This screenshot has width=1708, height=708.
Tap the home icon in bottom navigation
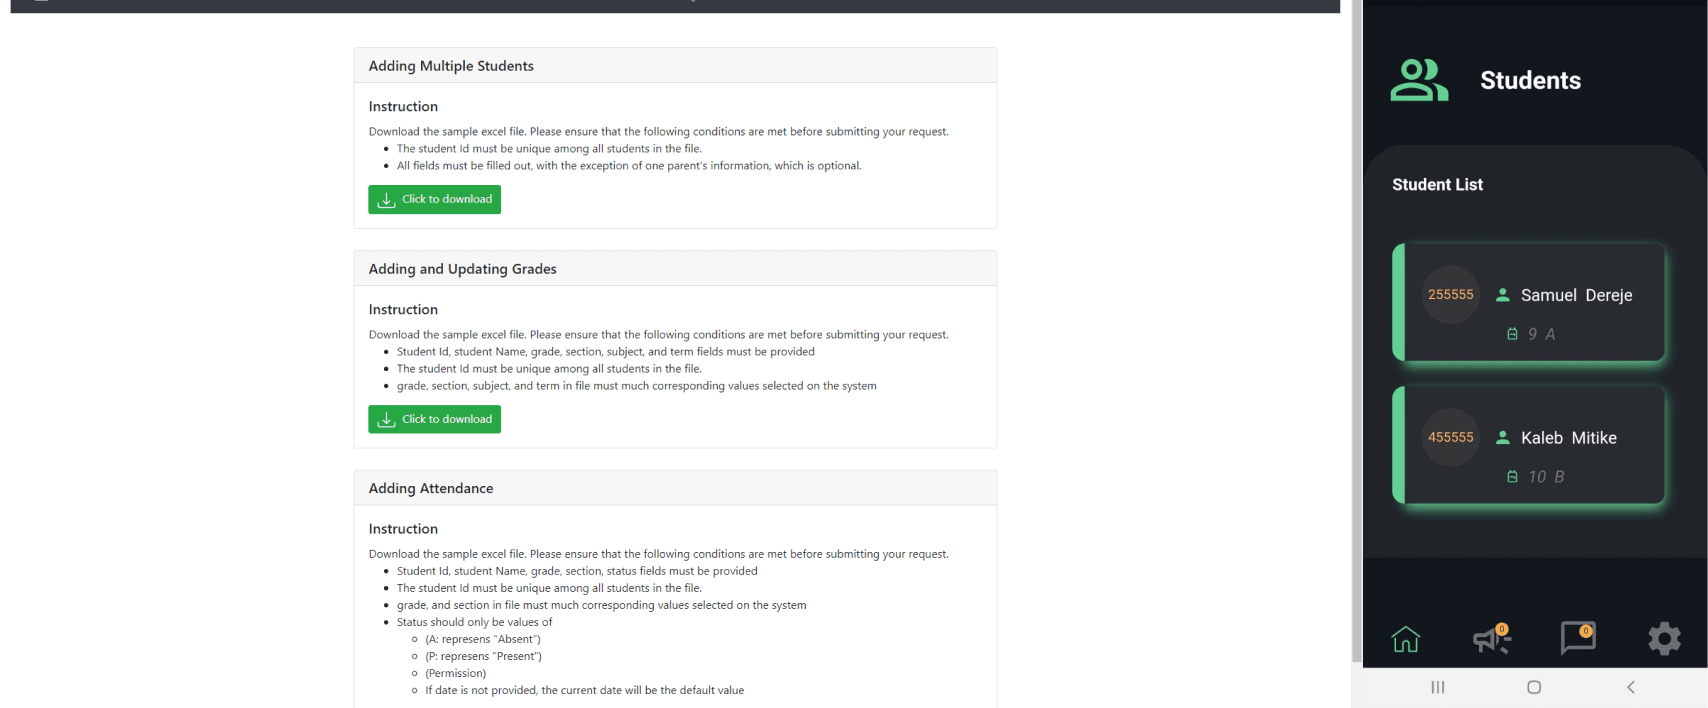(x=1406, y=639)
